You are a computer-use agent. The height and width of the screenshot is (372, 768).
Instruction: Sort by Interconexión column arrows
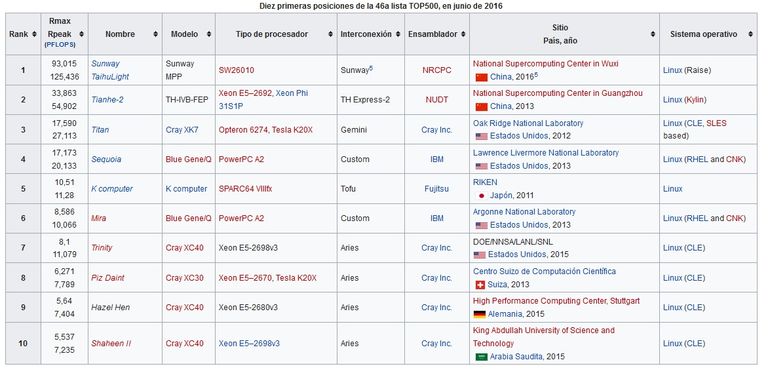point(398,34)
